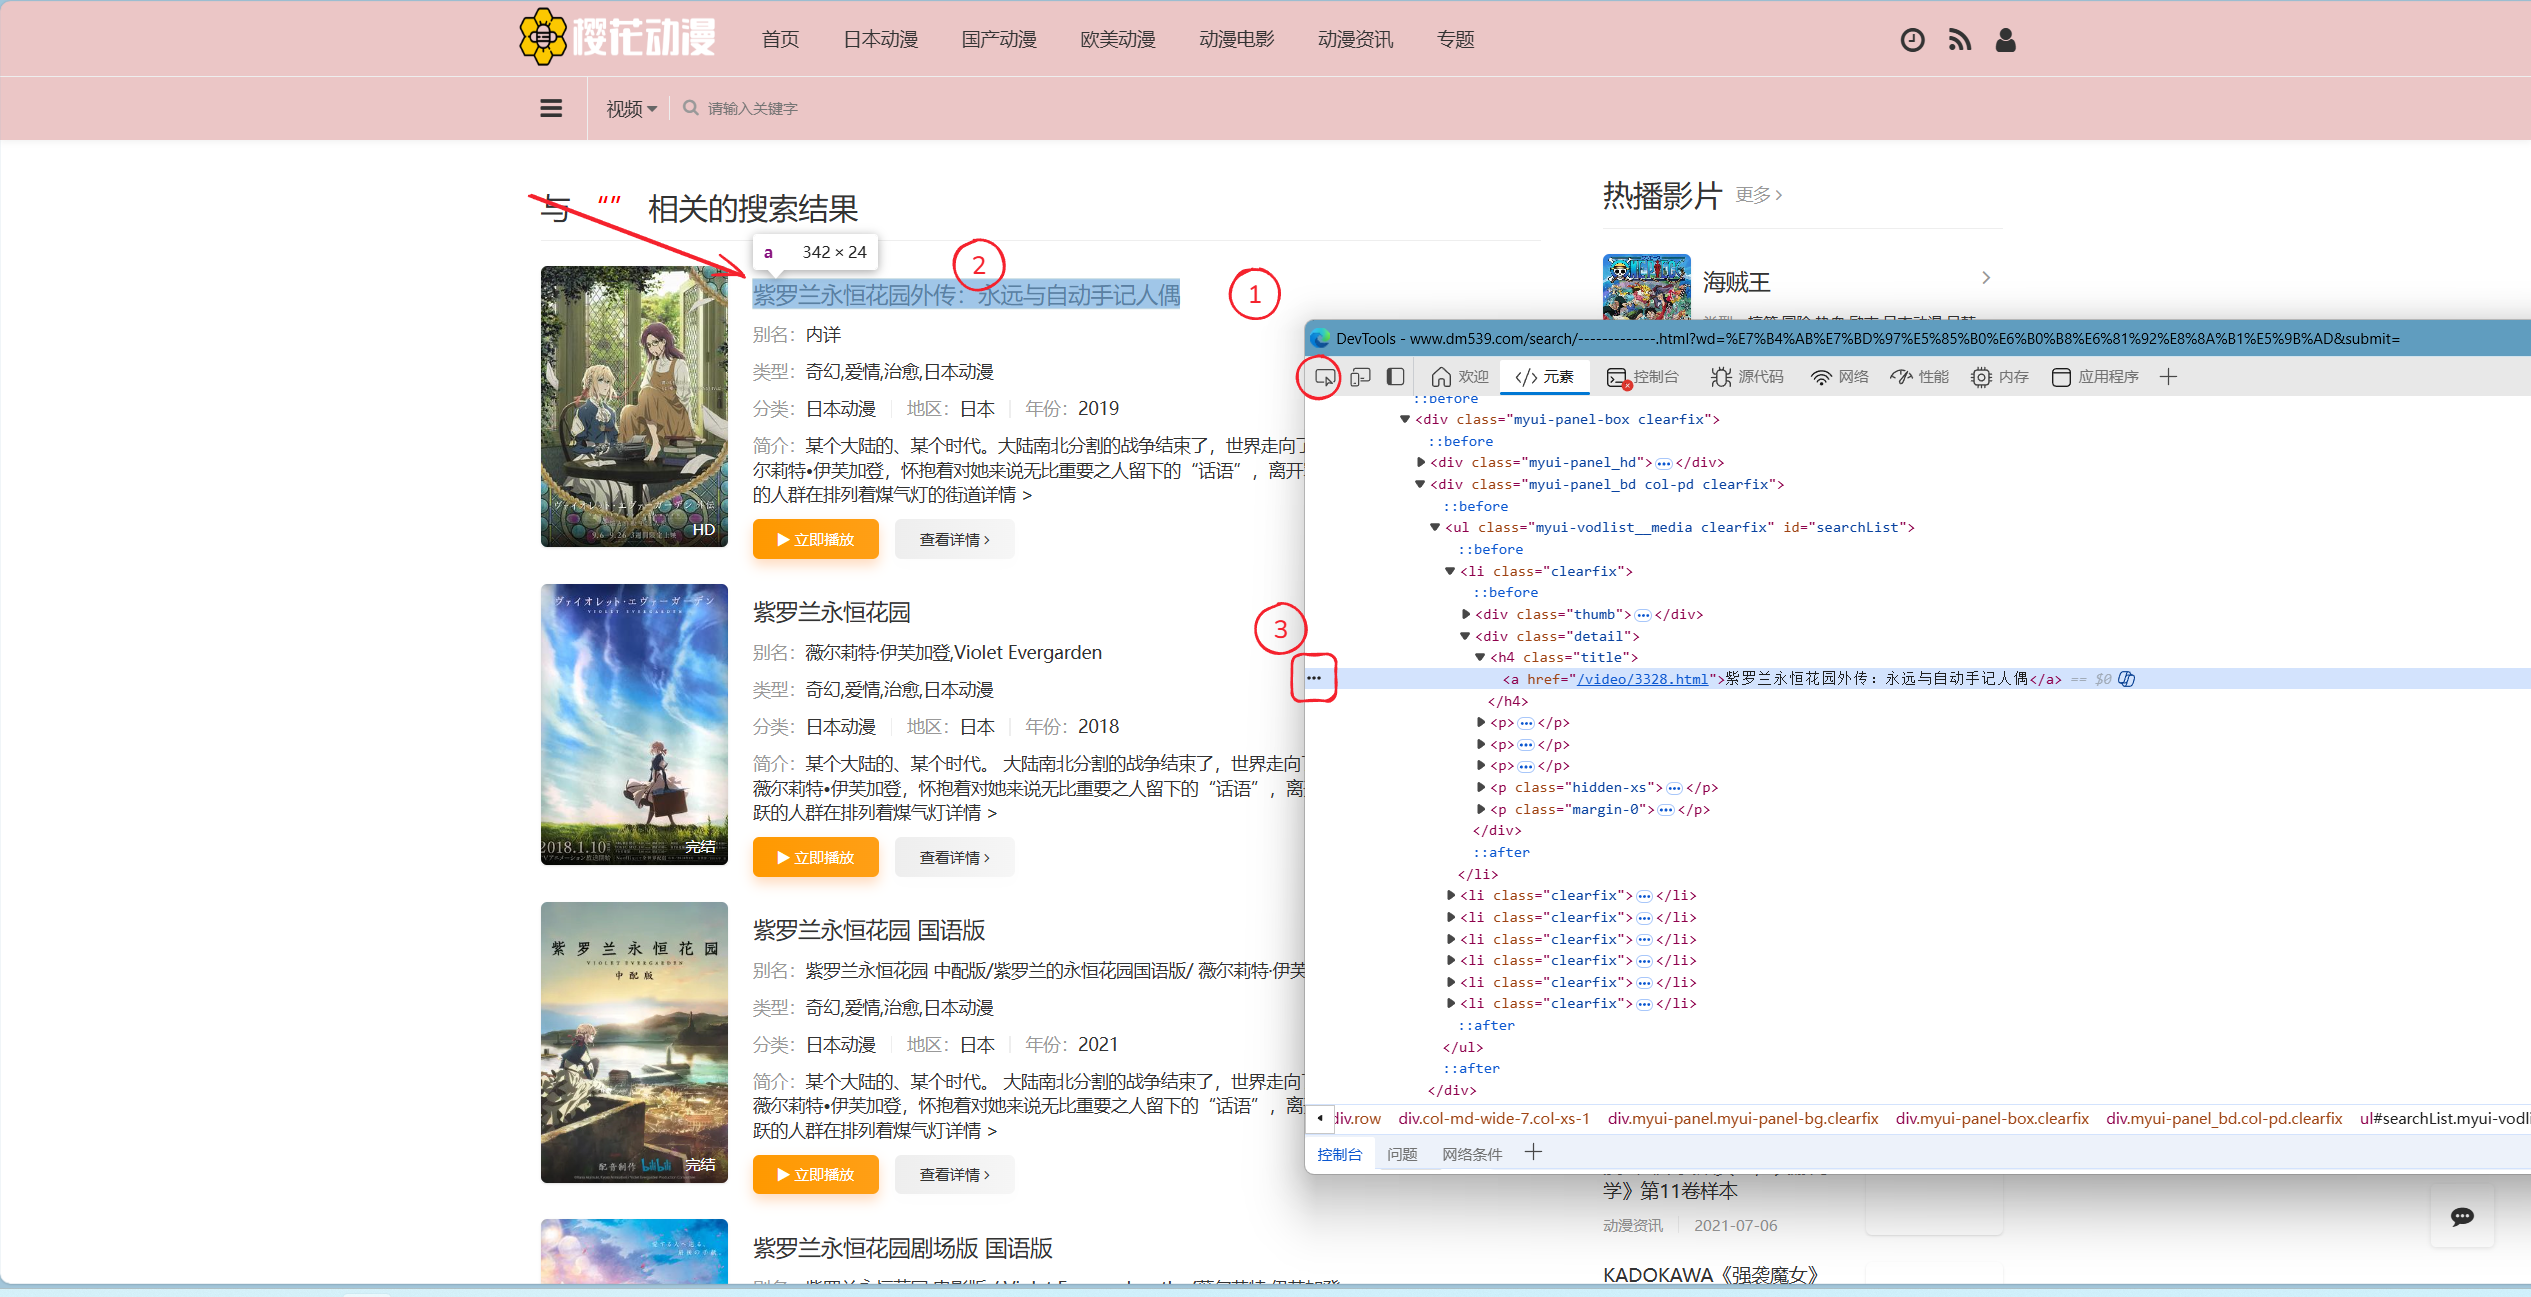Open the 视频 search type dropdown
This screenshot has width=2531, height=1297.
(x=631, y=108)
